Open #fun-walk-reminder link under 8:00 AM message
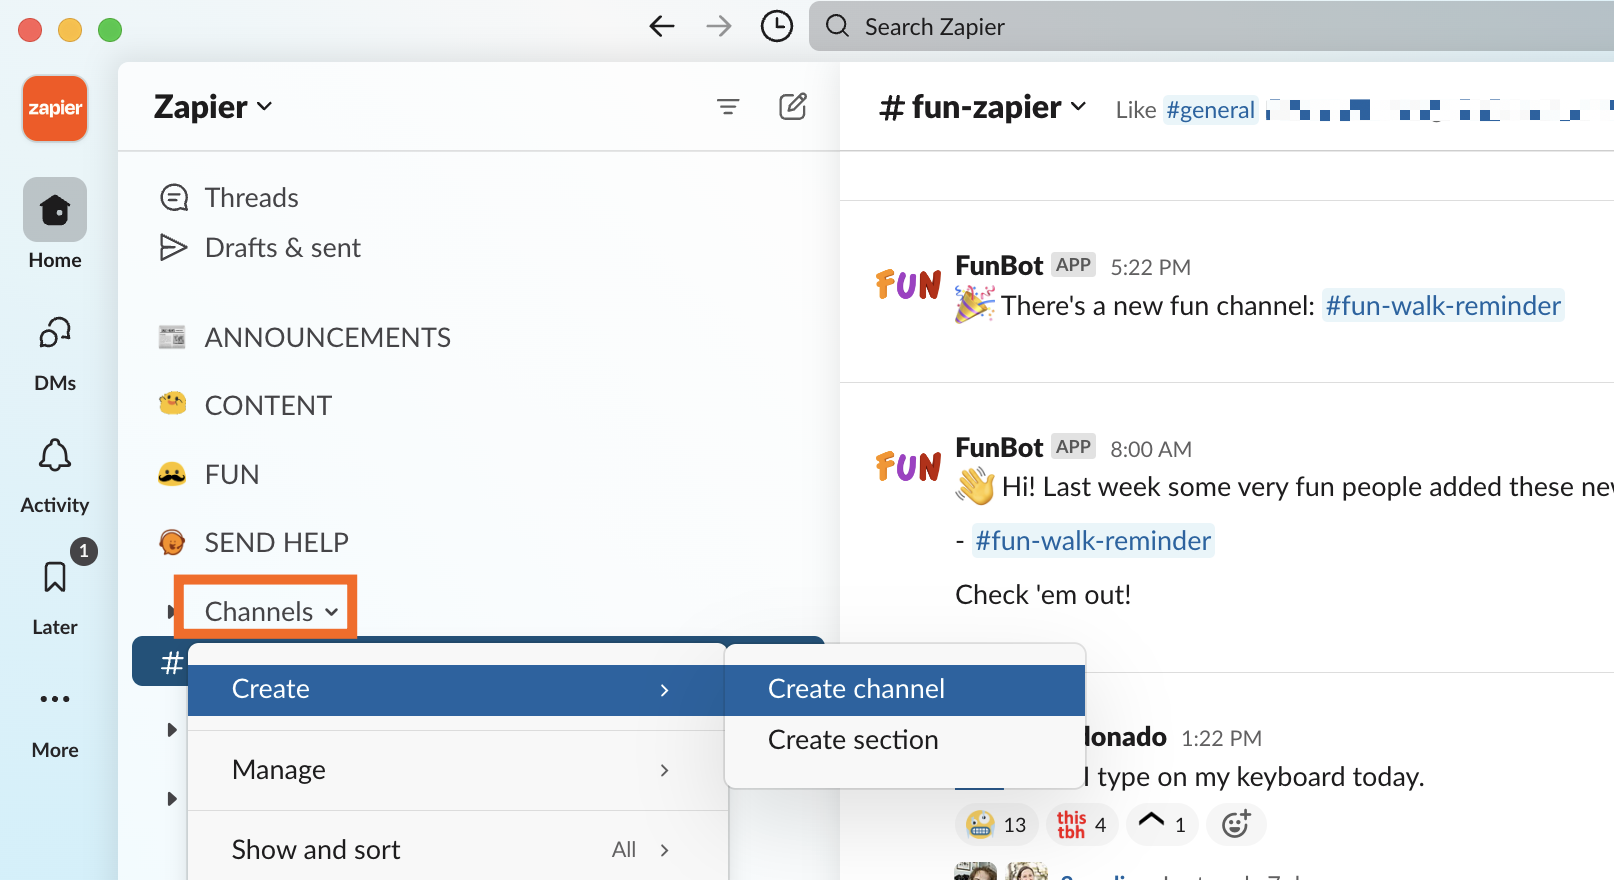 1093,541
